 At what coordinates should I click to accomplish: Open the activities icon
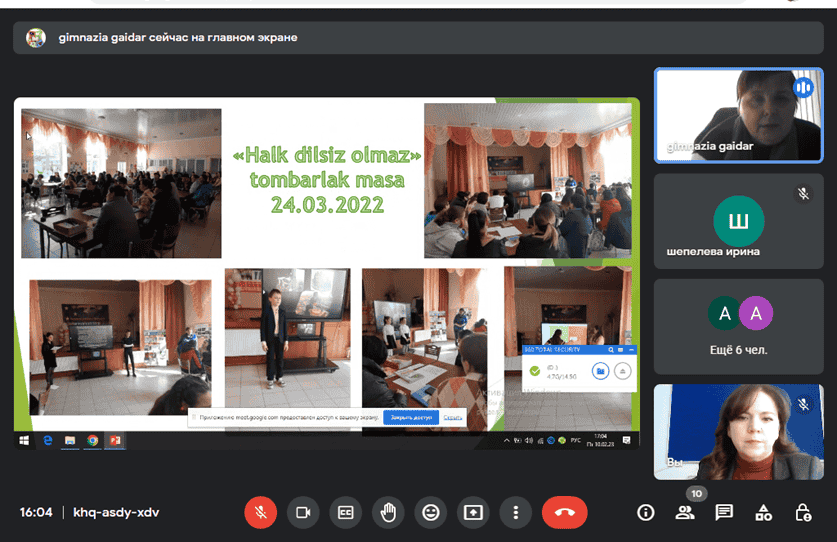pos(763,512)
